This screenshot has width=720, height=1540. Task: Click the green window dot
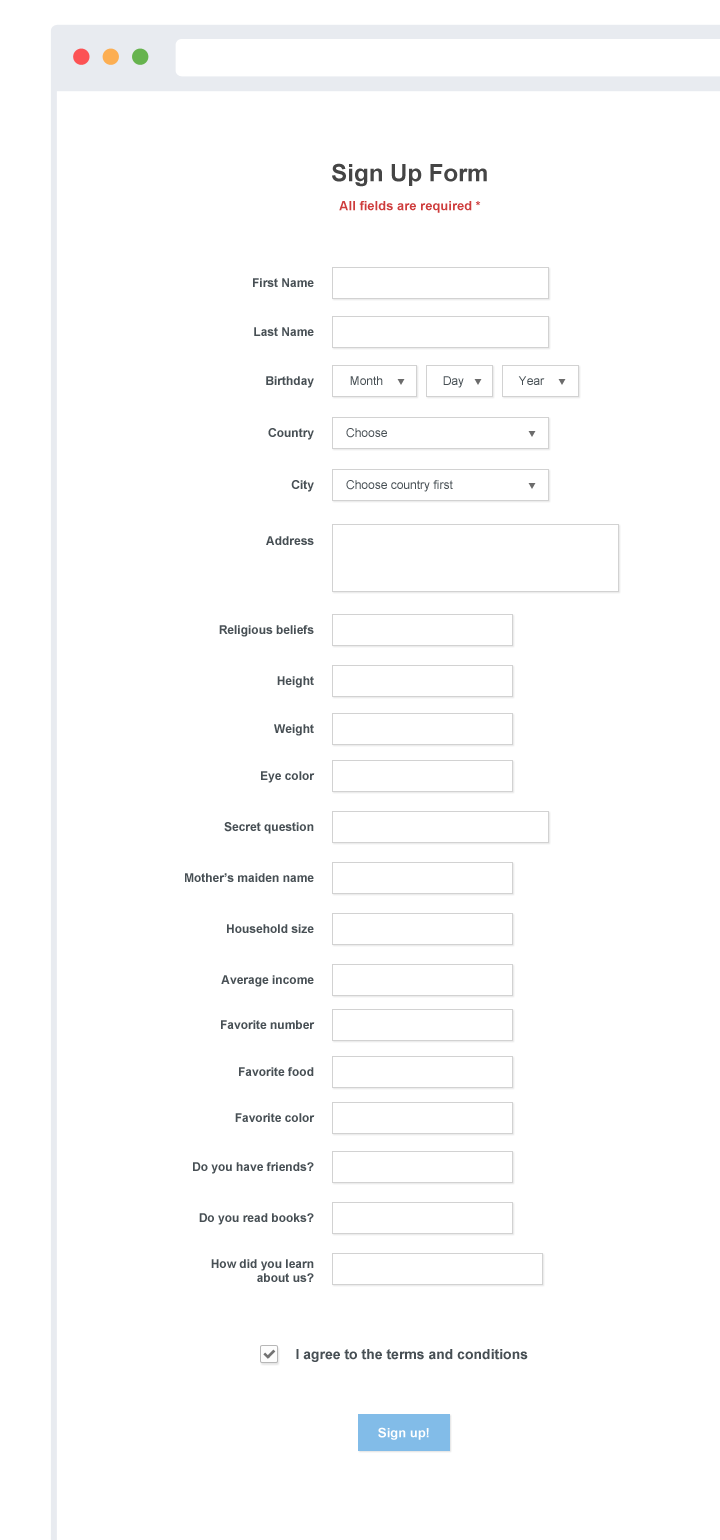point(140,57)
